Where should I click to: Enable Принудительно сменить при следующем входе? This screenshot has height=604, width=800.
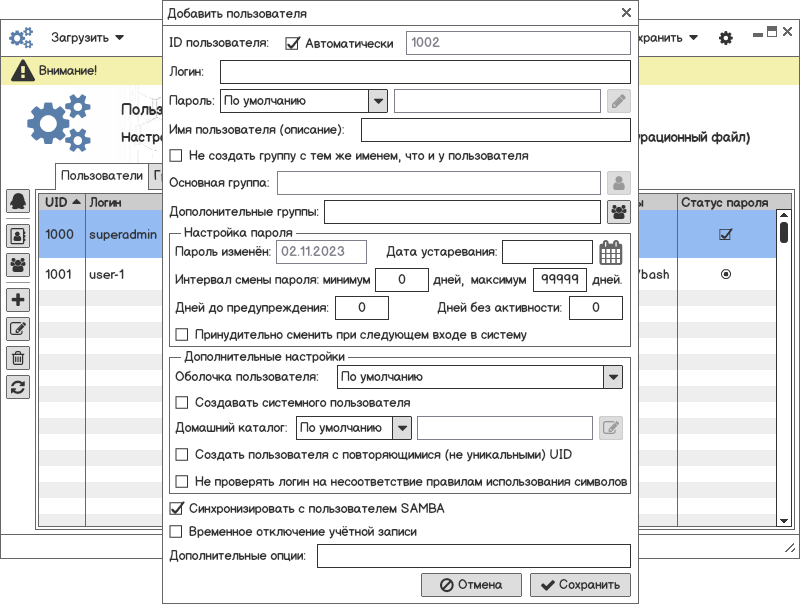click(182, 335)
